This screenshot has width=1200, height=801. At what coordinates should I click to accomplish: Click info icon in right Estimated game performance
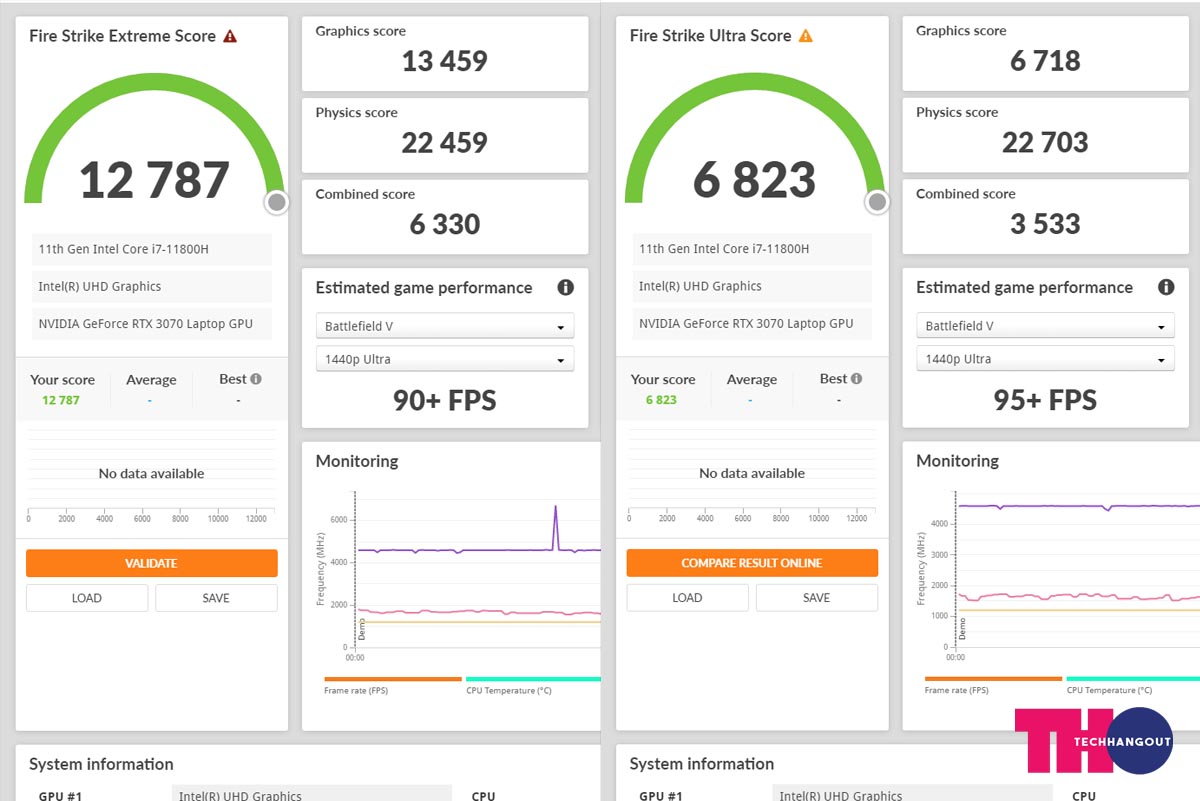click(1166, 288)
